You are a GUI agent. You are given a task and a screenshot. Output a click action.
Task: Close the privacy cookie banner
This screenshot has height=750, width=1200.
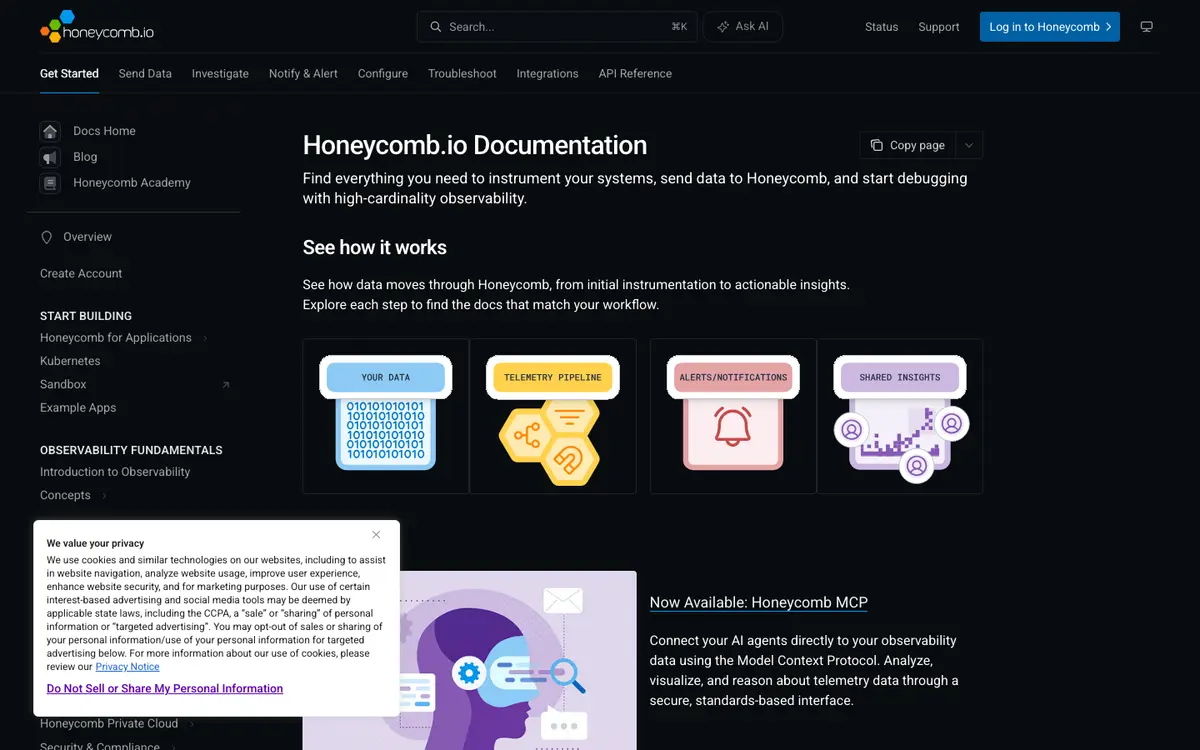click(376, 535)
